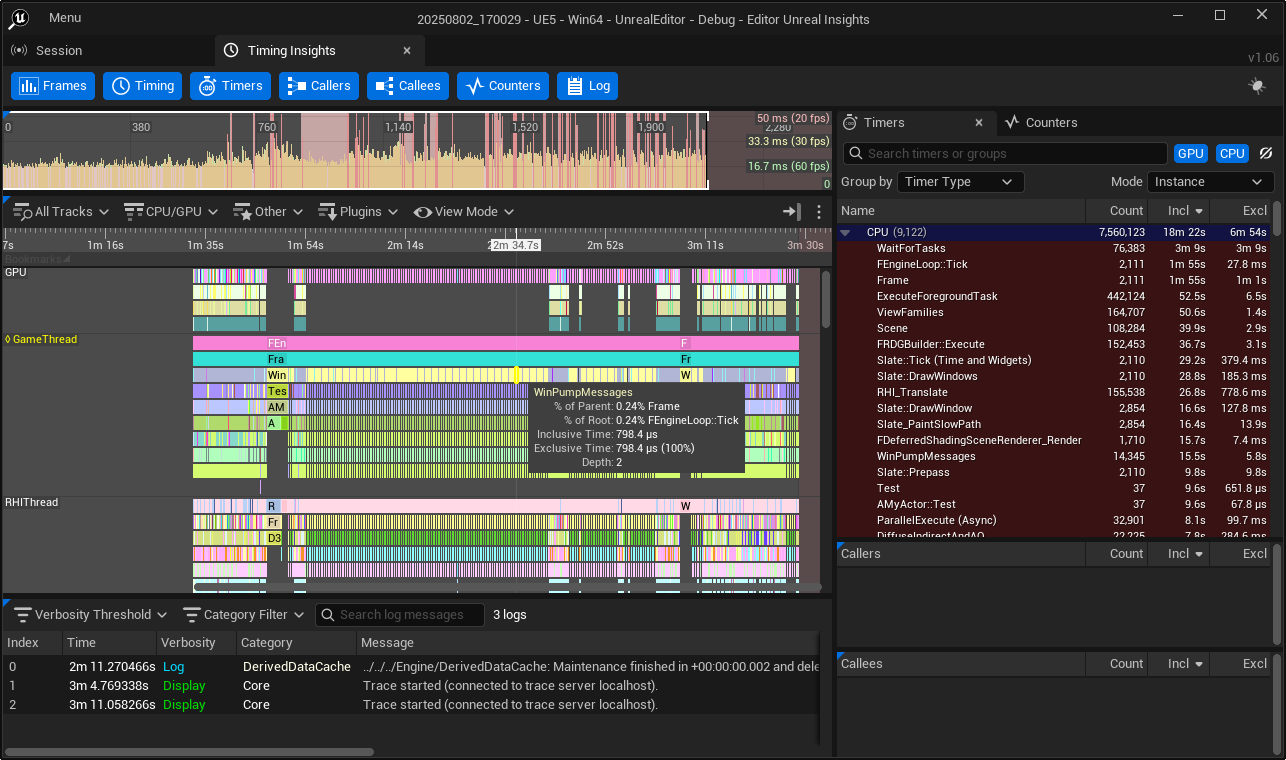1286x760 pixels.
Task: Toggle the Timing view button
Action: 143,86
